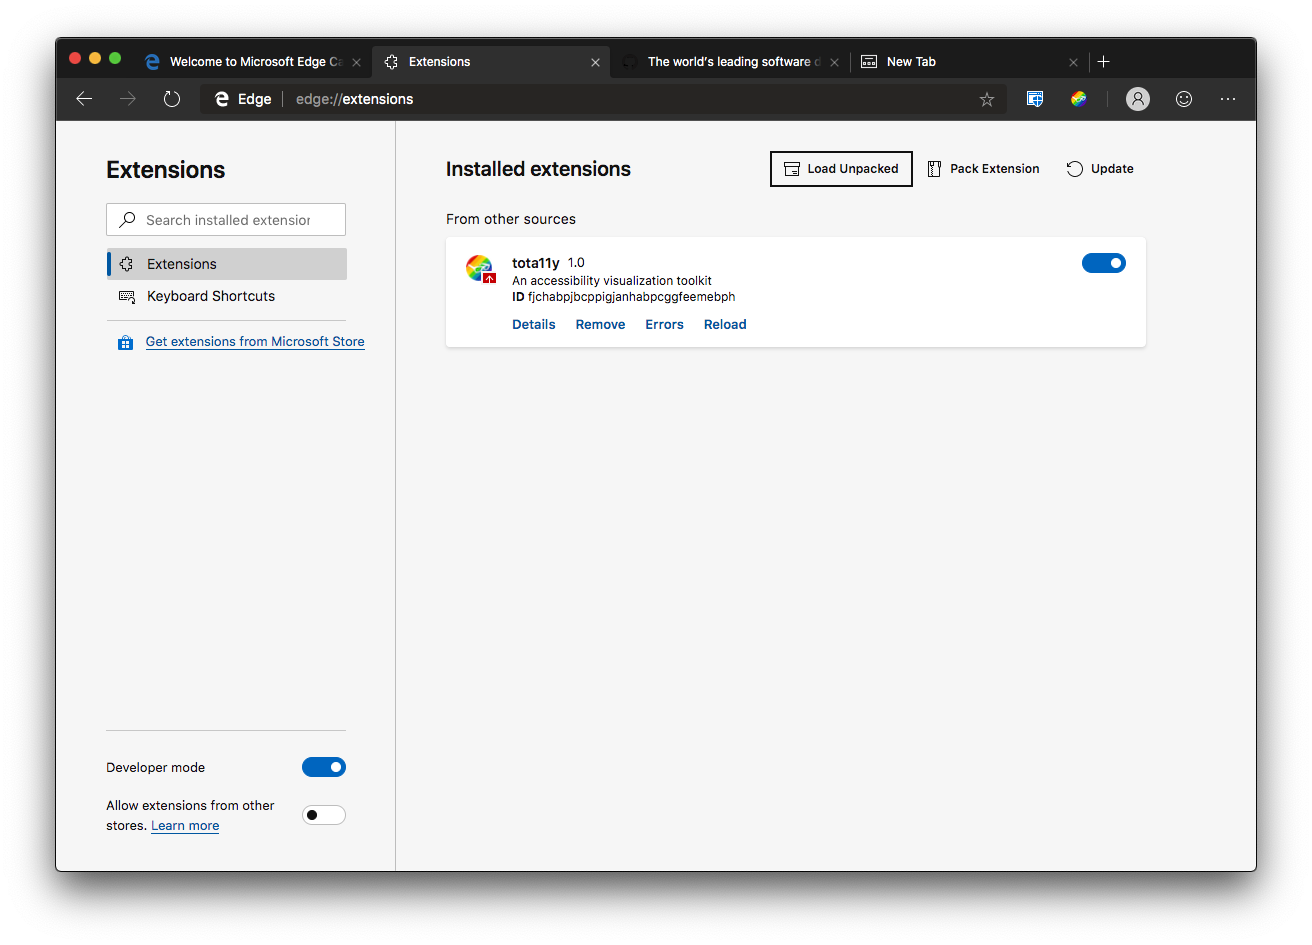Open a new tab with the plus icon
Viewport: 1312px width, 945px height.
[x=1103, y=62]
